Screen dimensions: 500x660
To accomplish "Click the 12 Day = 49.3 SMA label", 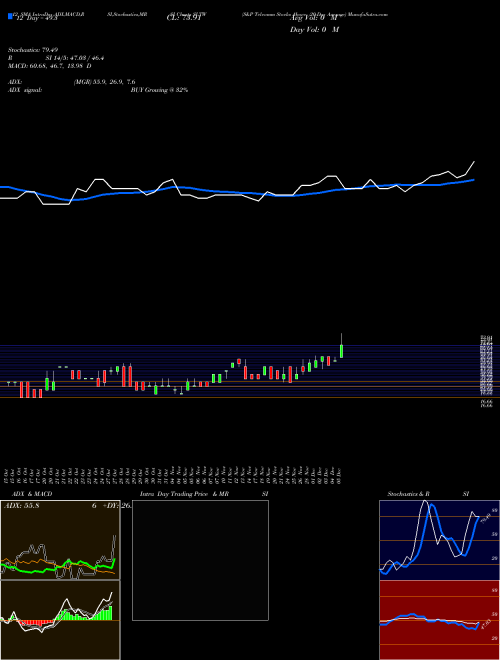I will click(x=35, y=18).
